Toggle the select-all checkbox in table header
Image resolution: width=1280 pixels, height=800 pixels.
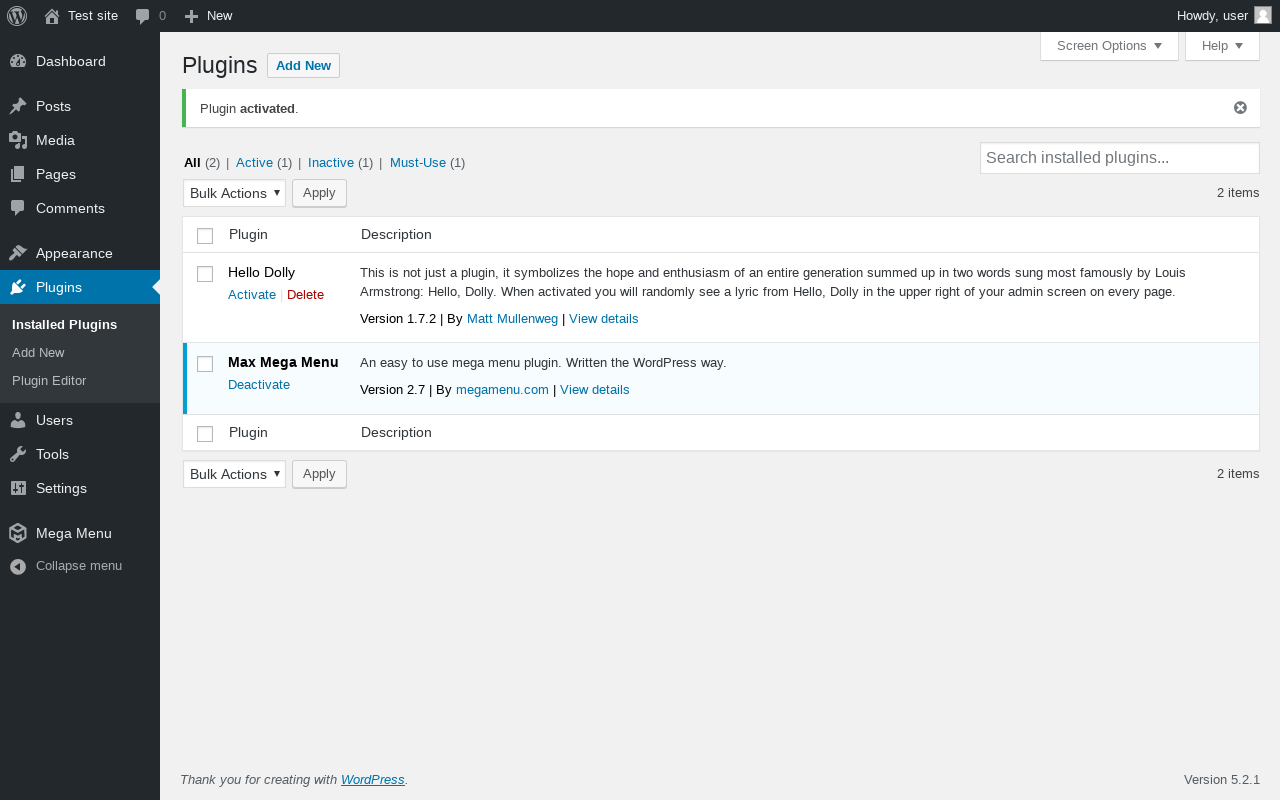point(205,236)
